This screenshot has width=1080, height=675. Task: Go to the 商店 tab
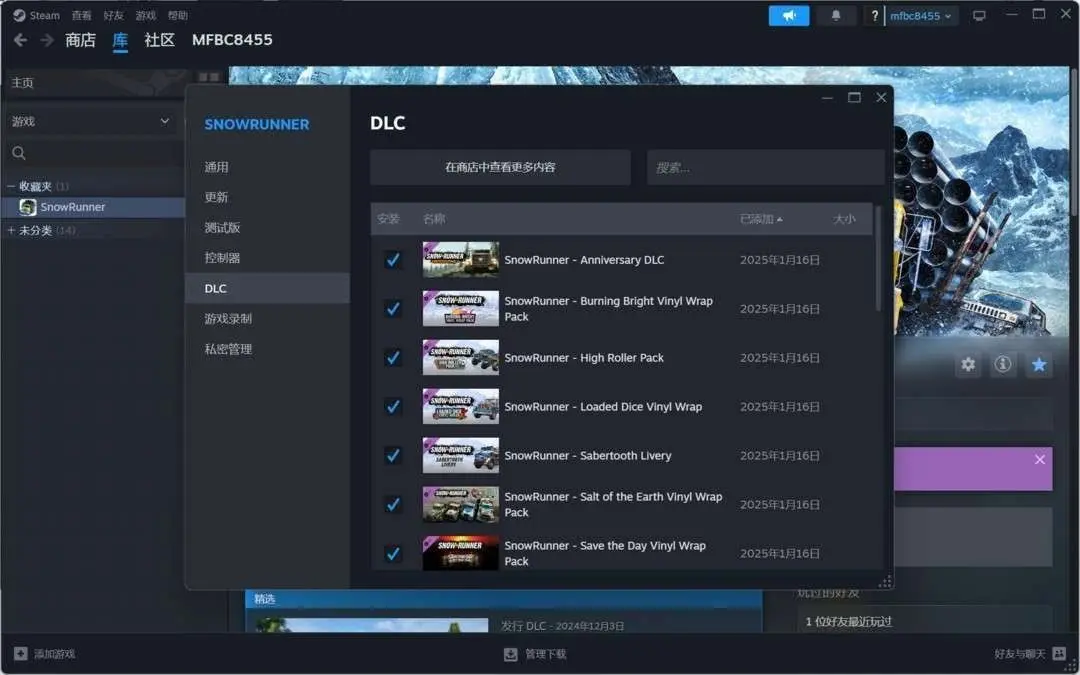coord(80,40)
